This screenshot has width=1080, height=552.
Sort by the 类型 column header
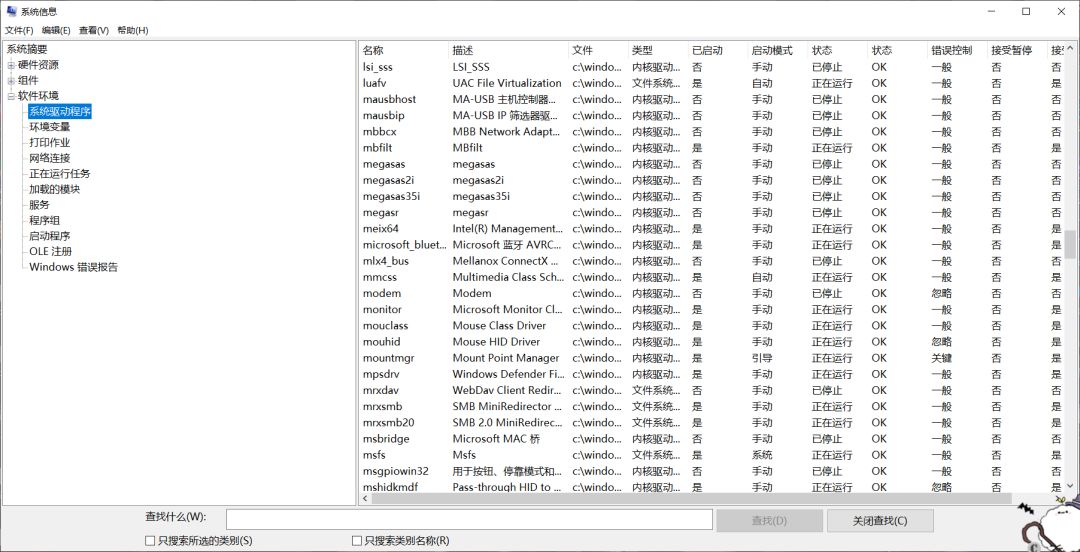coord(658,50)
